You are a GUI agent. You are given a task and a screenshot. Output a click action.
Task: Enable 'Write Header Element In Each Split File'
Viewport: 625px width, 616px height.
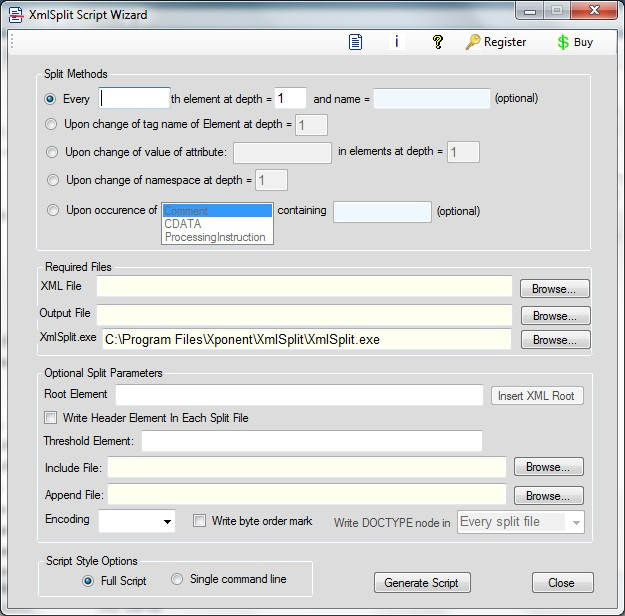pos(50,417)
